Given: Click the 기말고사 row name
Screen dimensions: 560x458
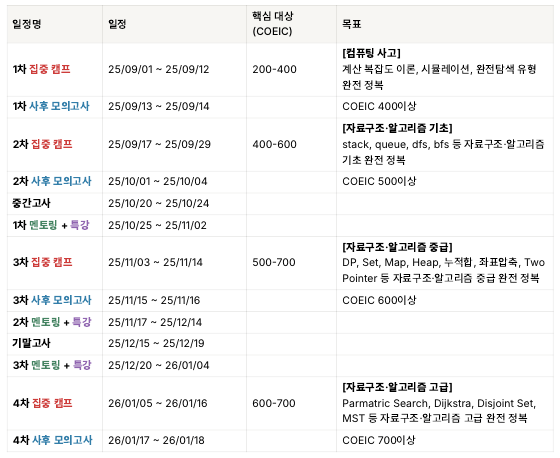Looking at the screenshot, I should point(31,343).
